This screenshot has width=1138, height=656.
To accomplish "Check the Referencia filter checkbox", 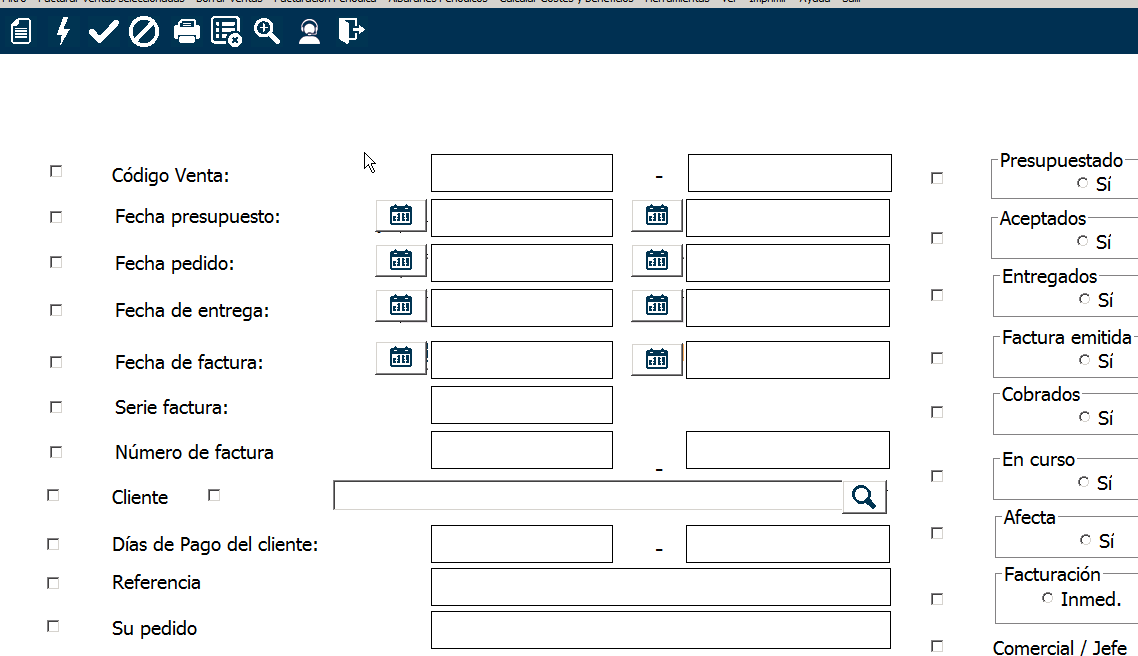I will pyautogui.click(x=53, y=583).
